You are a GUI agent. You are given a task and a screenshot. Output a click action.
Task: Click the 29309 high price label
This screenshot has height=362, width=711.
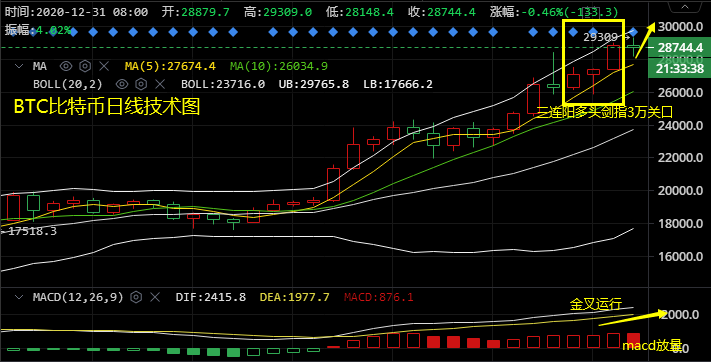[x=600, y=37]
